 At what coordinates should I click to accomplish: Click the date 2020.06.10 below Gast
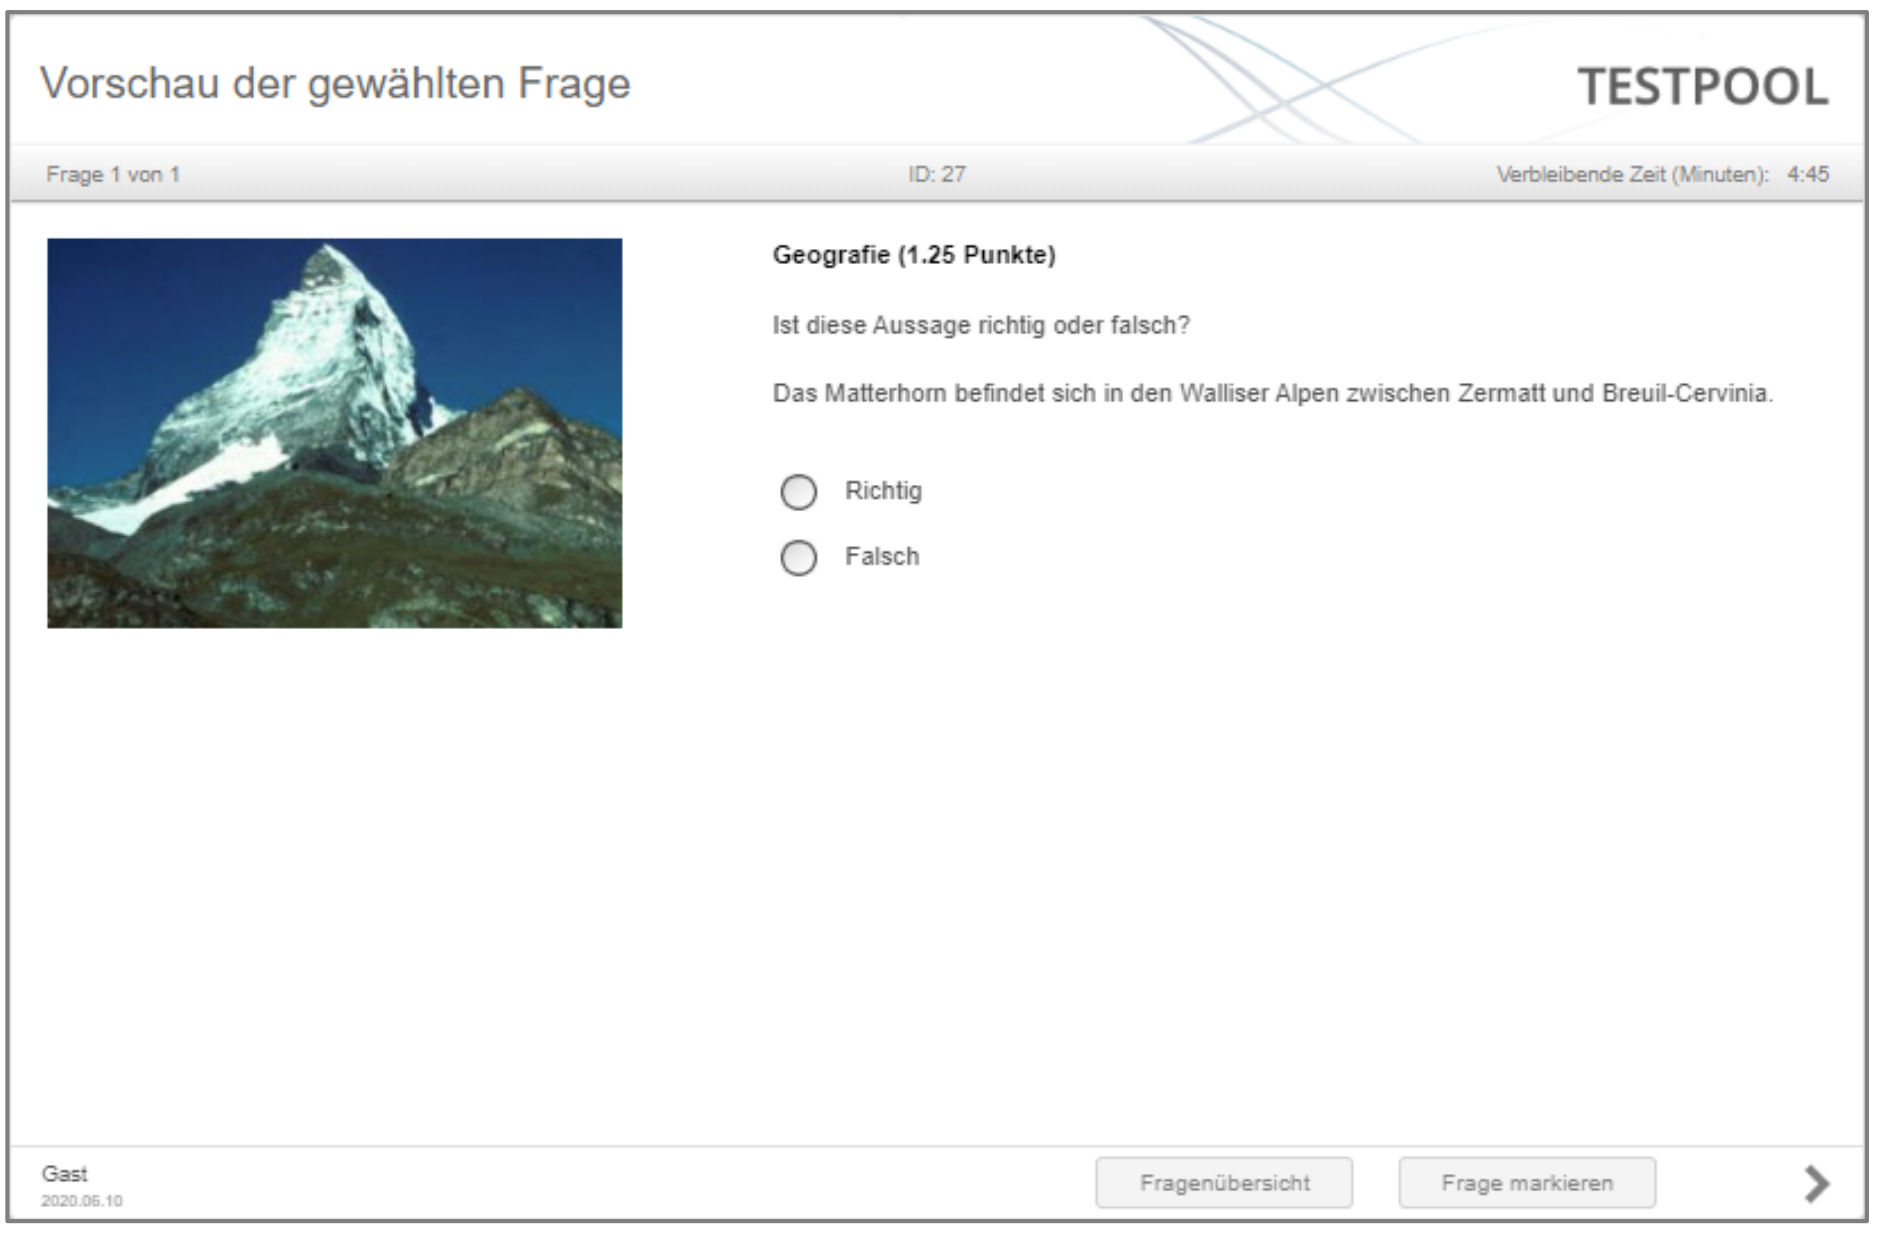point(82,1200)
